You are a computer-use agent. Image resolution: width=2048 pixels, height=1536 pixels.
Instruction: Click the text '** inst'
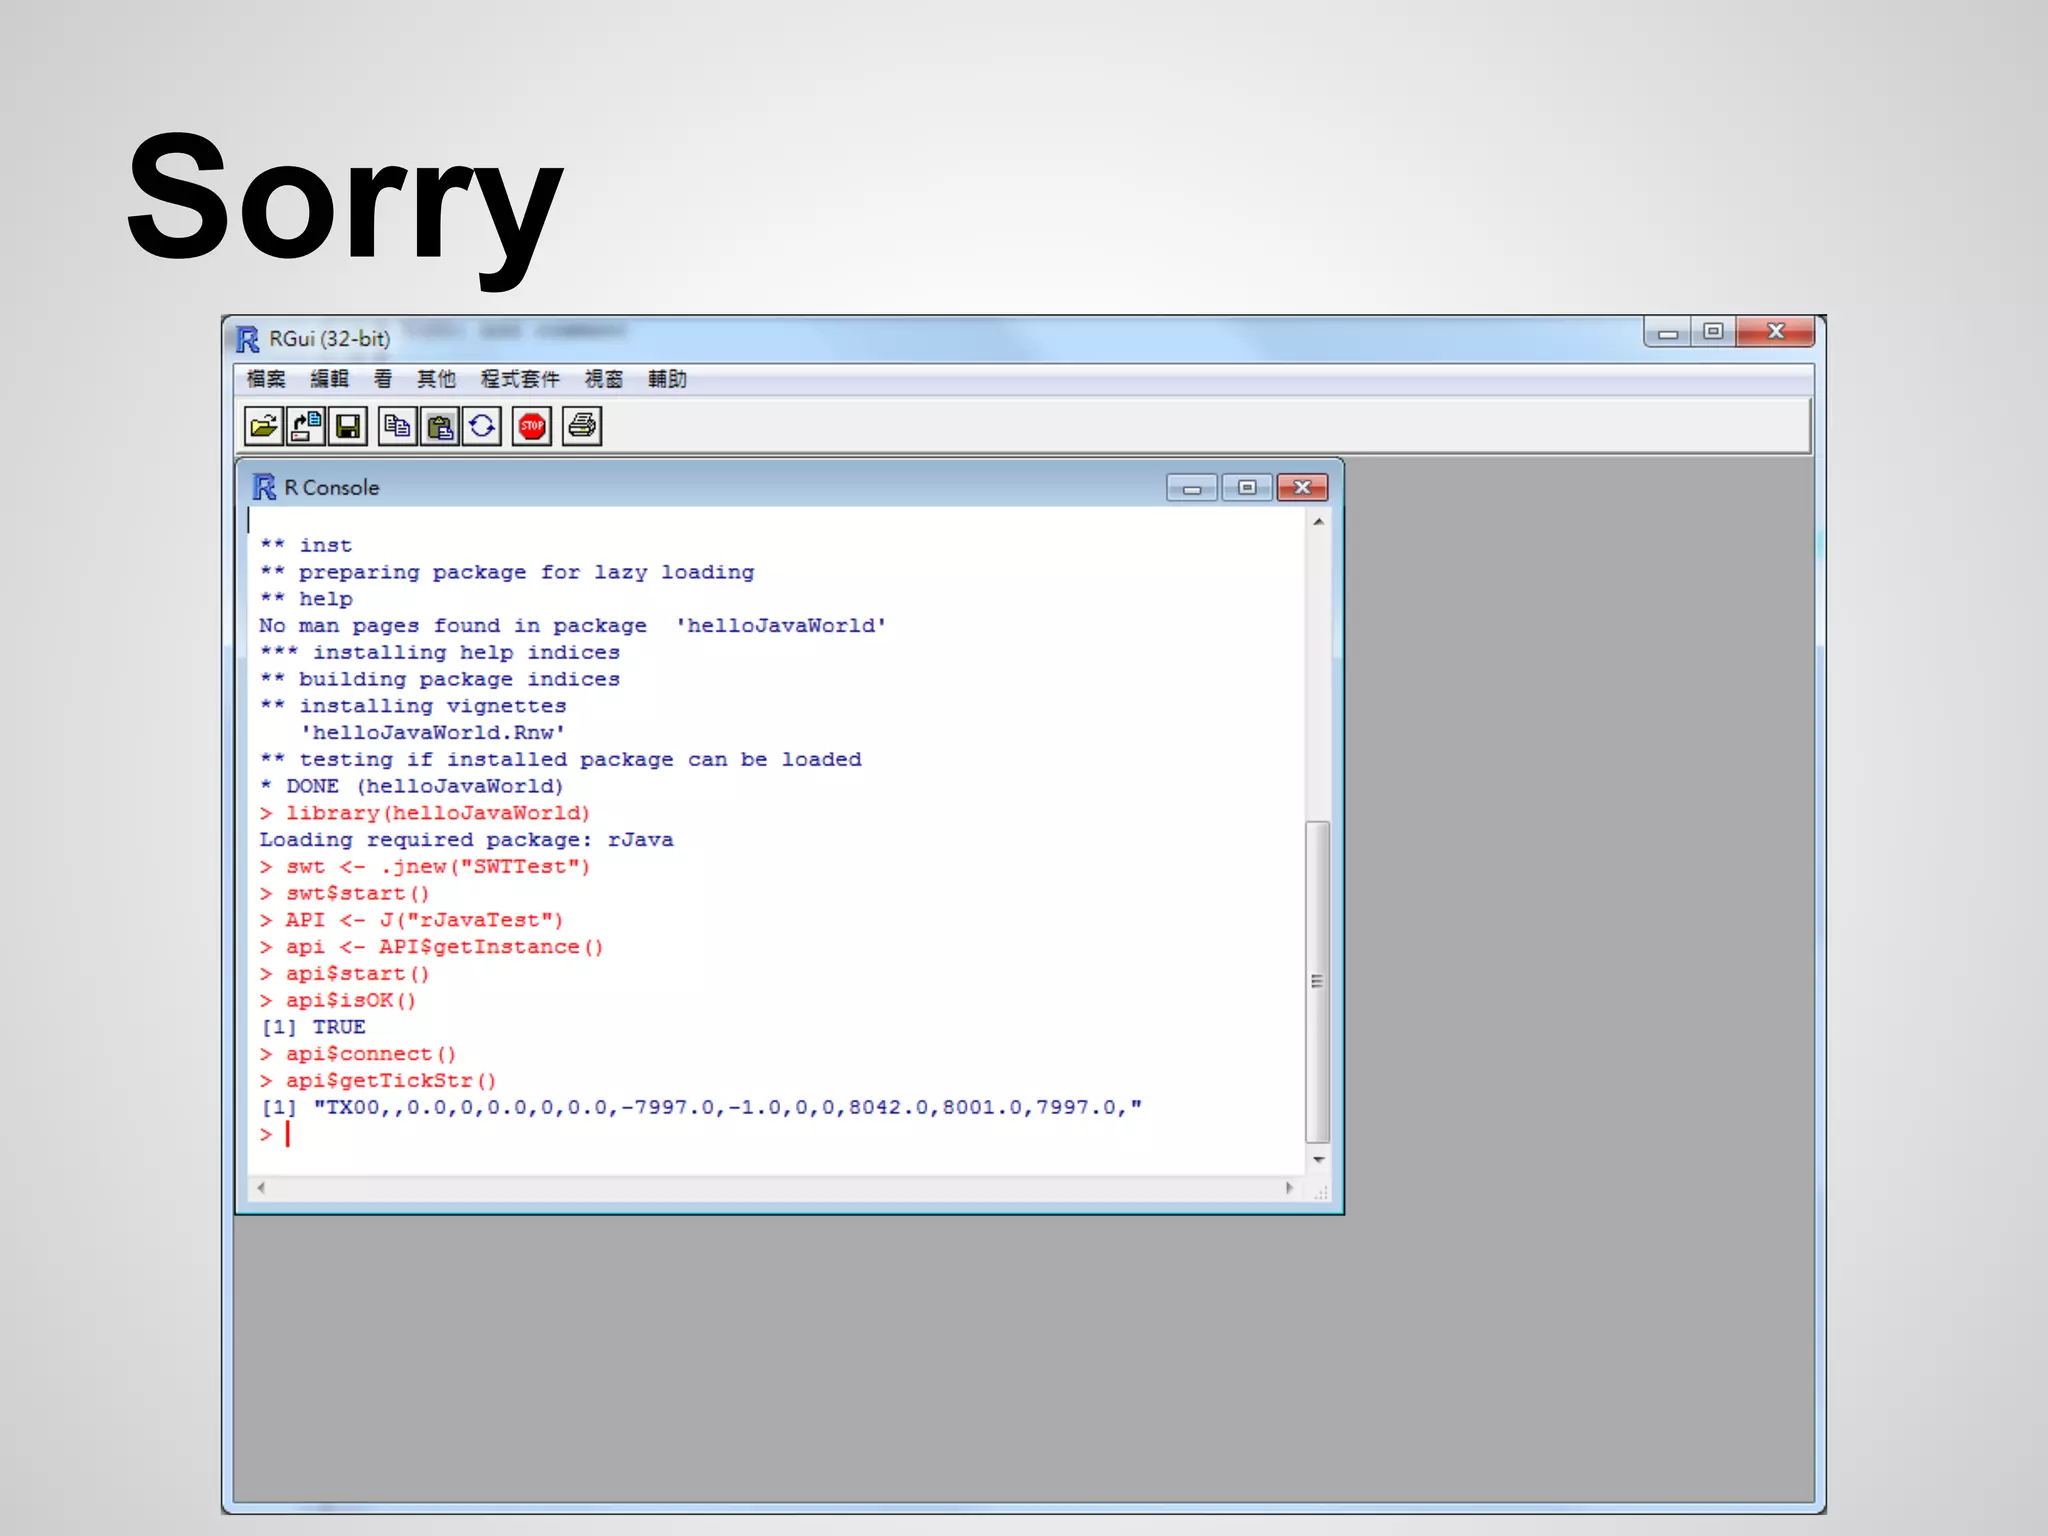(x=306, y=545)
